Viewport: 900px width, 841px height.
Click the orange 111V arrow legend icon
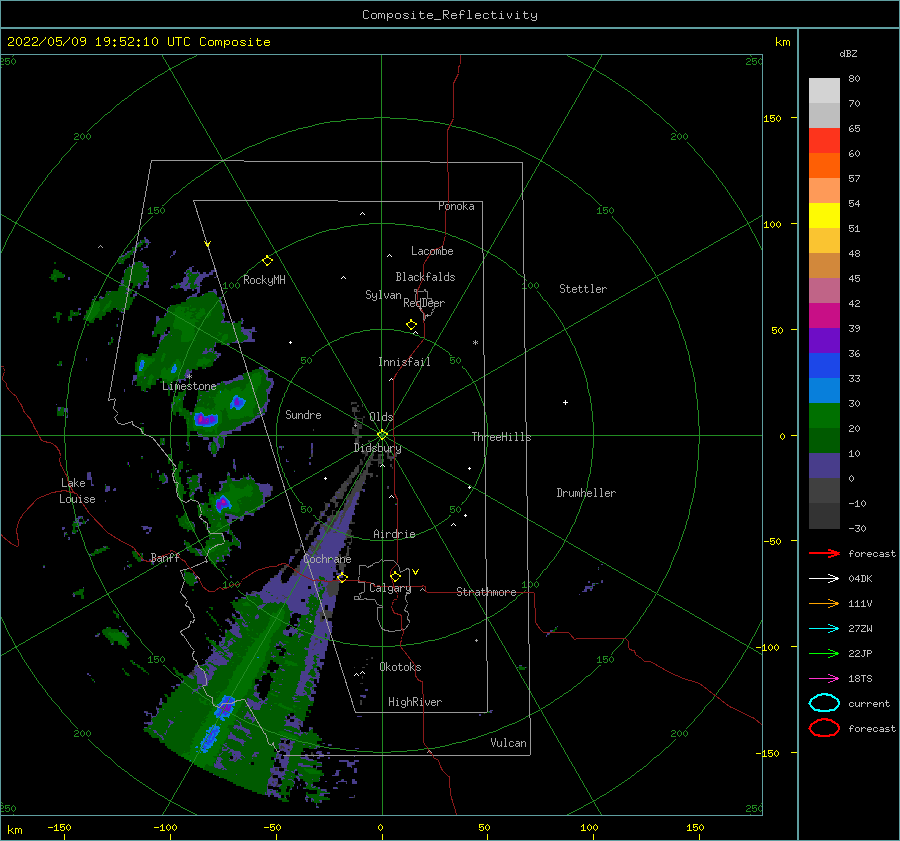pyautogui.click(x=824, y=603)
